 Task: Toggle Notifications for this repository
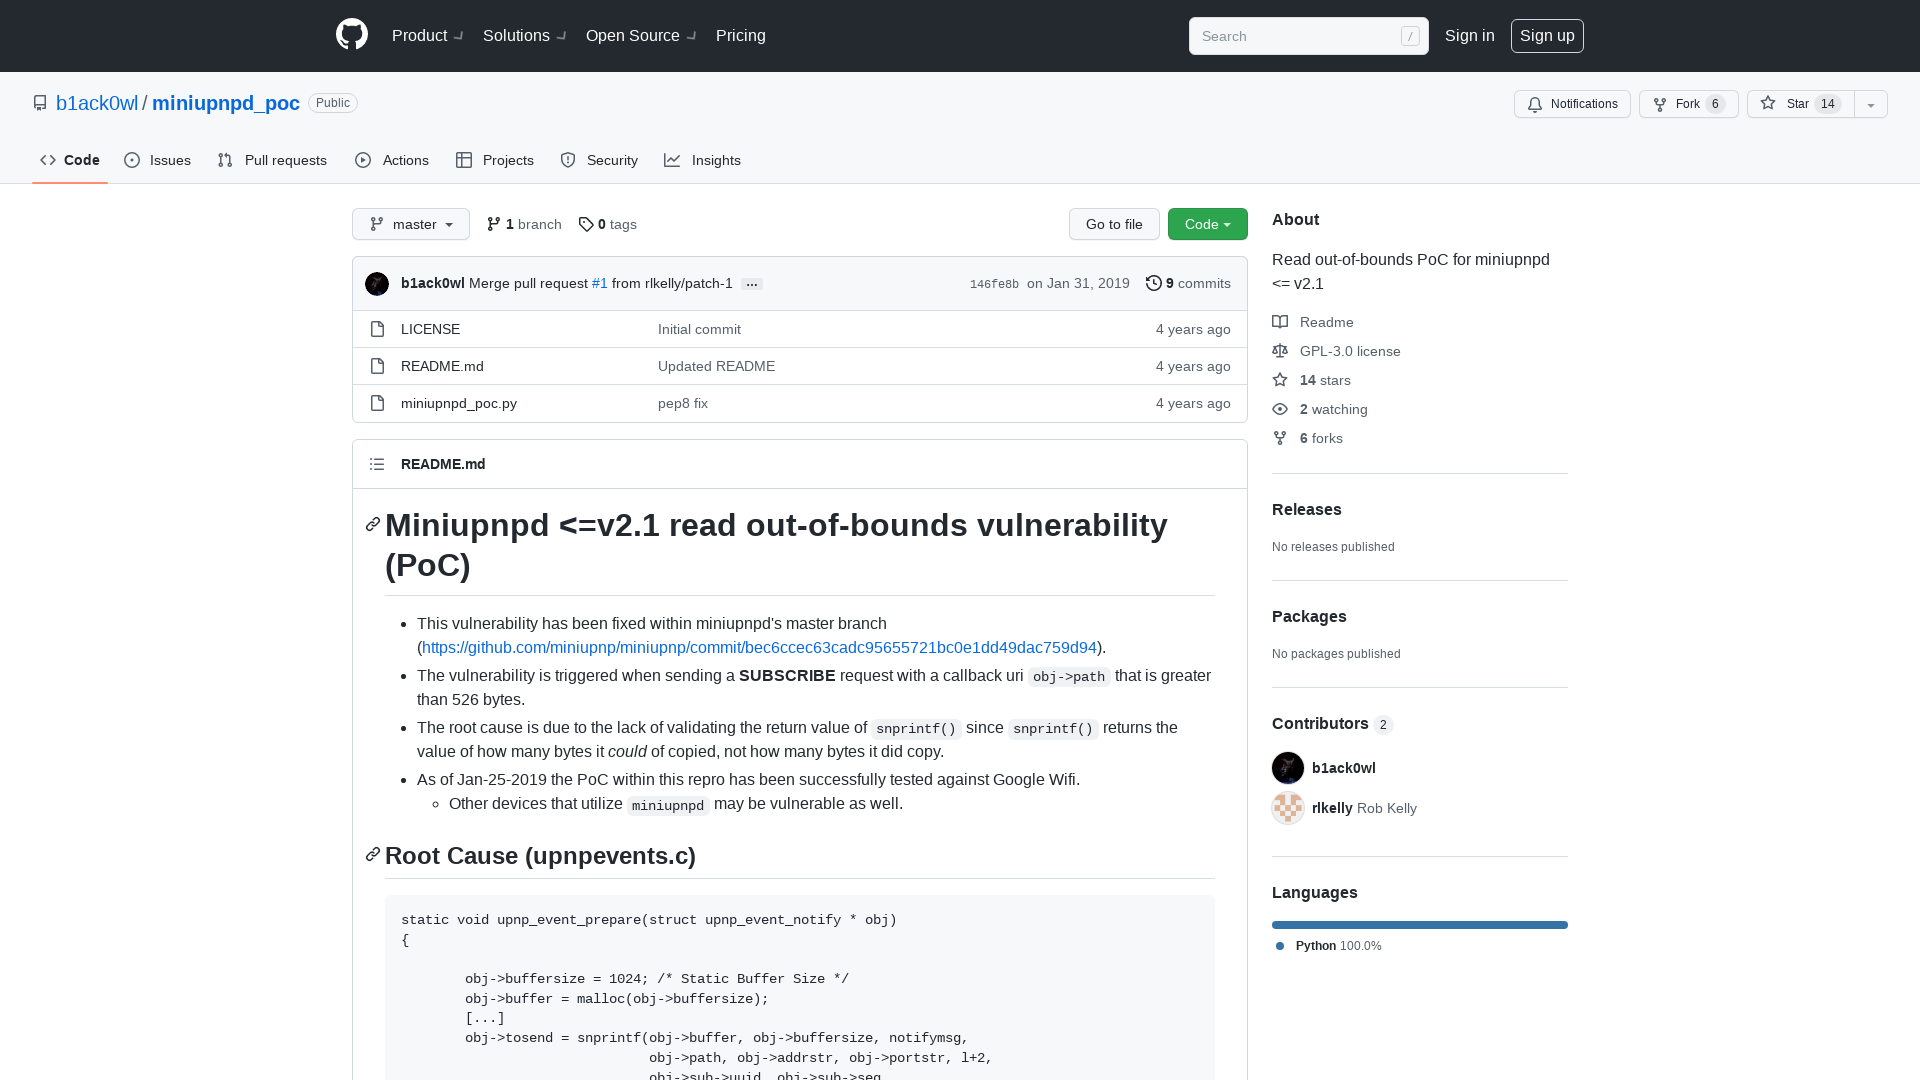[1571, 104]
